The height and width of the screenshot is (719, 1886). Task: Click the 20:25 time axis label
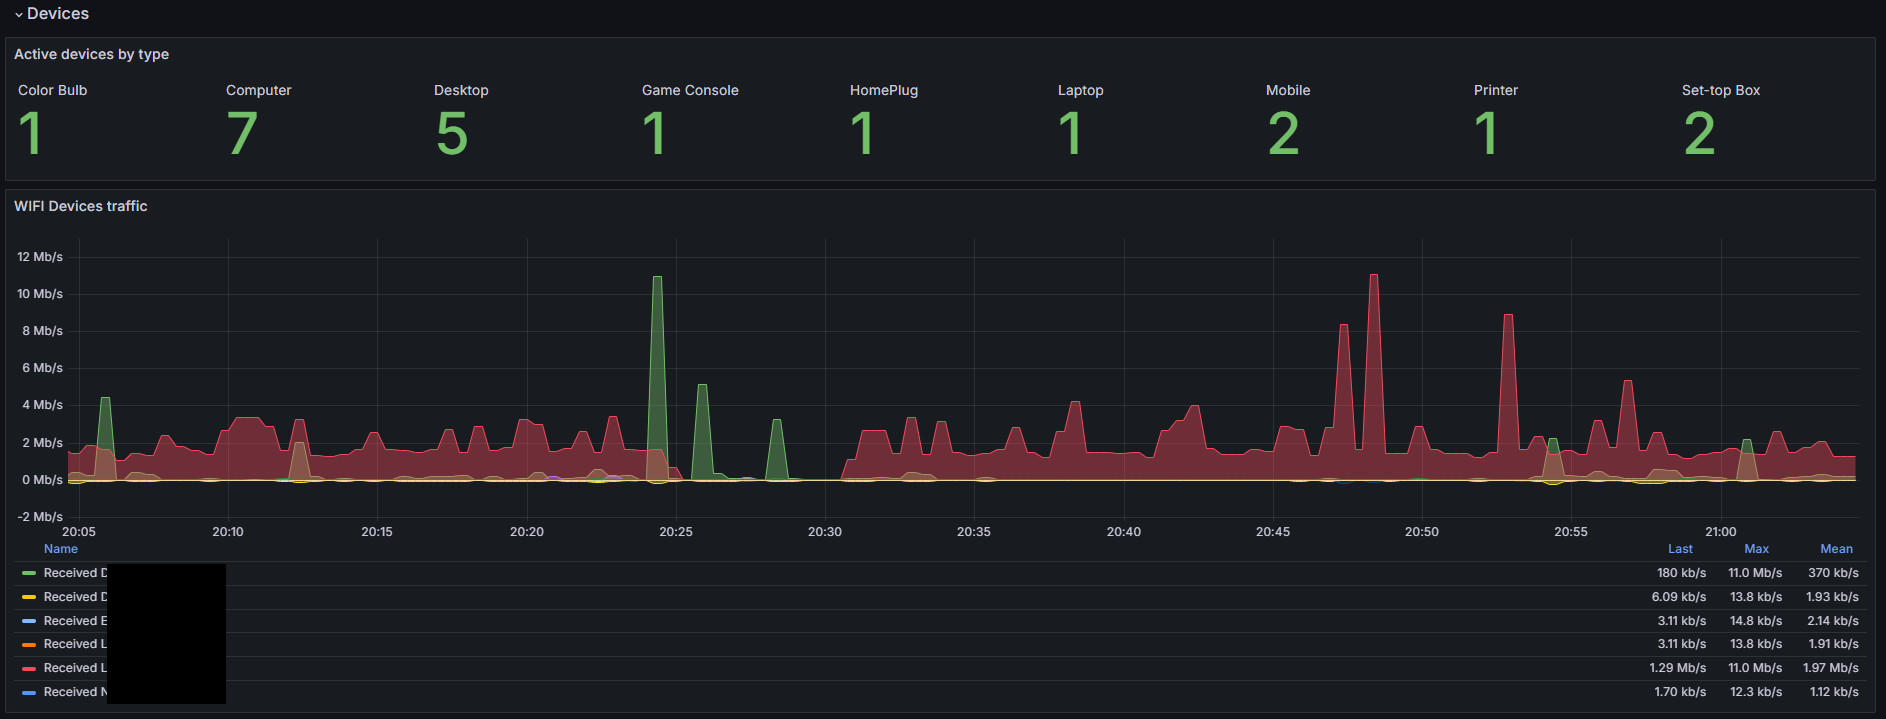pos(676,532)
